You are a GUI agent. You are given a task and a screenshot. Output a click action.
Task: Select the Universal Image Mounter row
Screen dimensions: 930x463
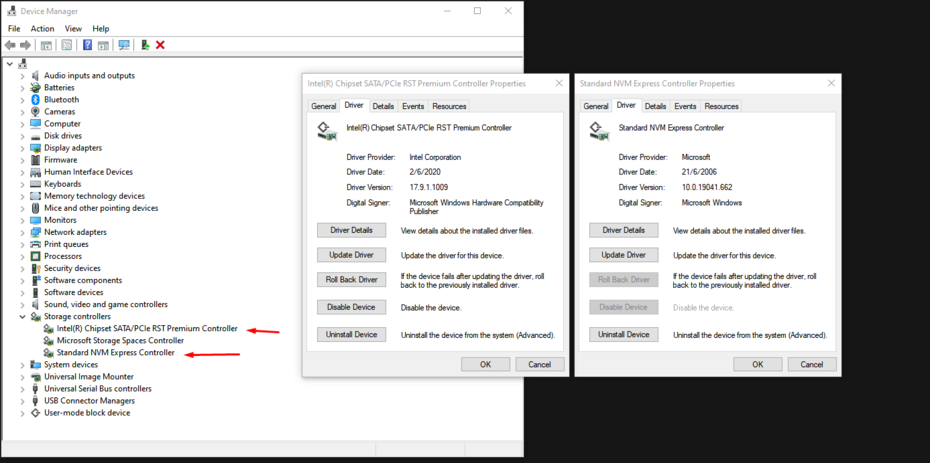[89, 376]
